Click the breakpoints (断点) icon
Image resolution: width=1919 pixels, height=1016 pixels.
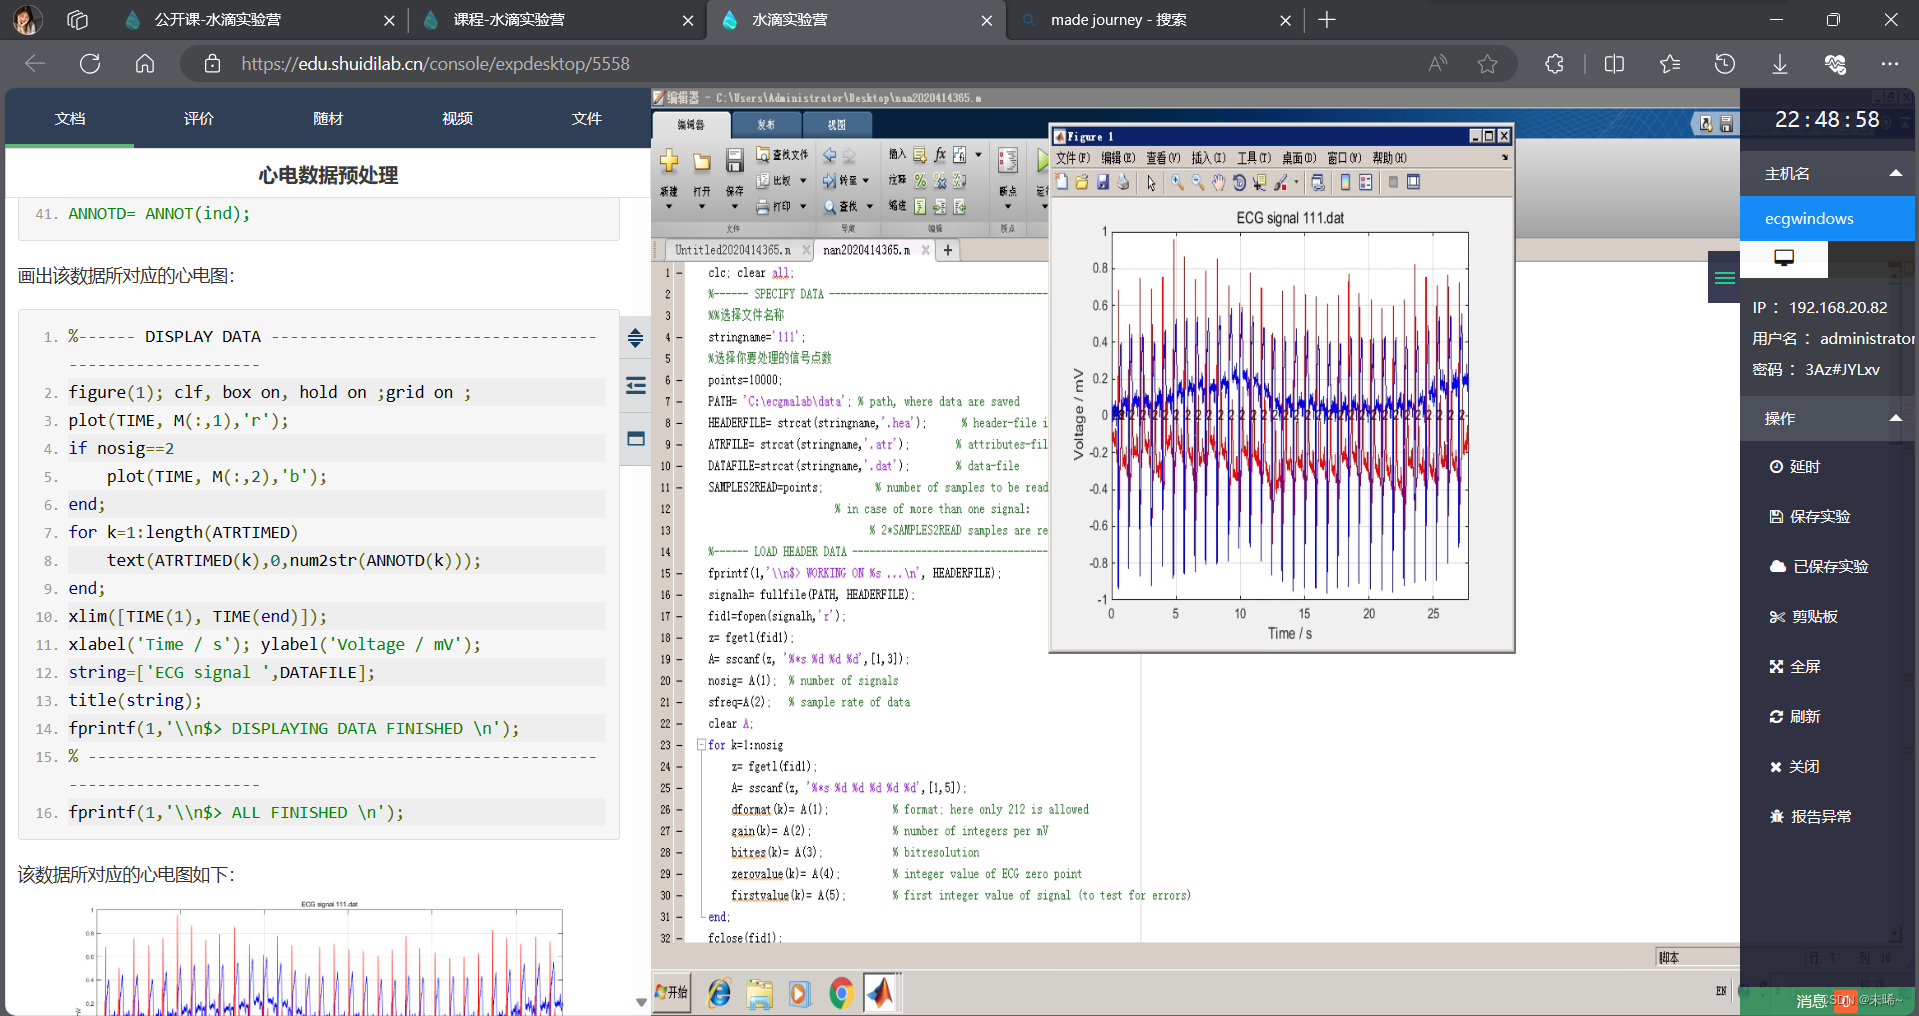point(1008,161)
